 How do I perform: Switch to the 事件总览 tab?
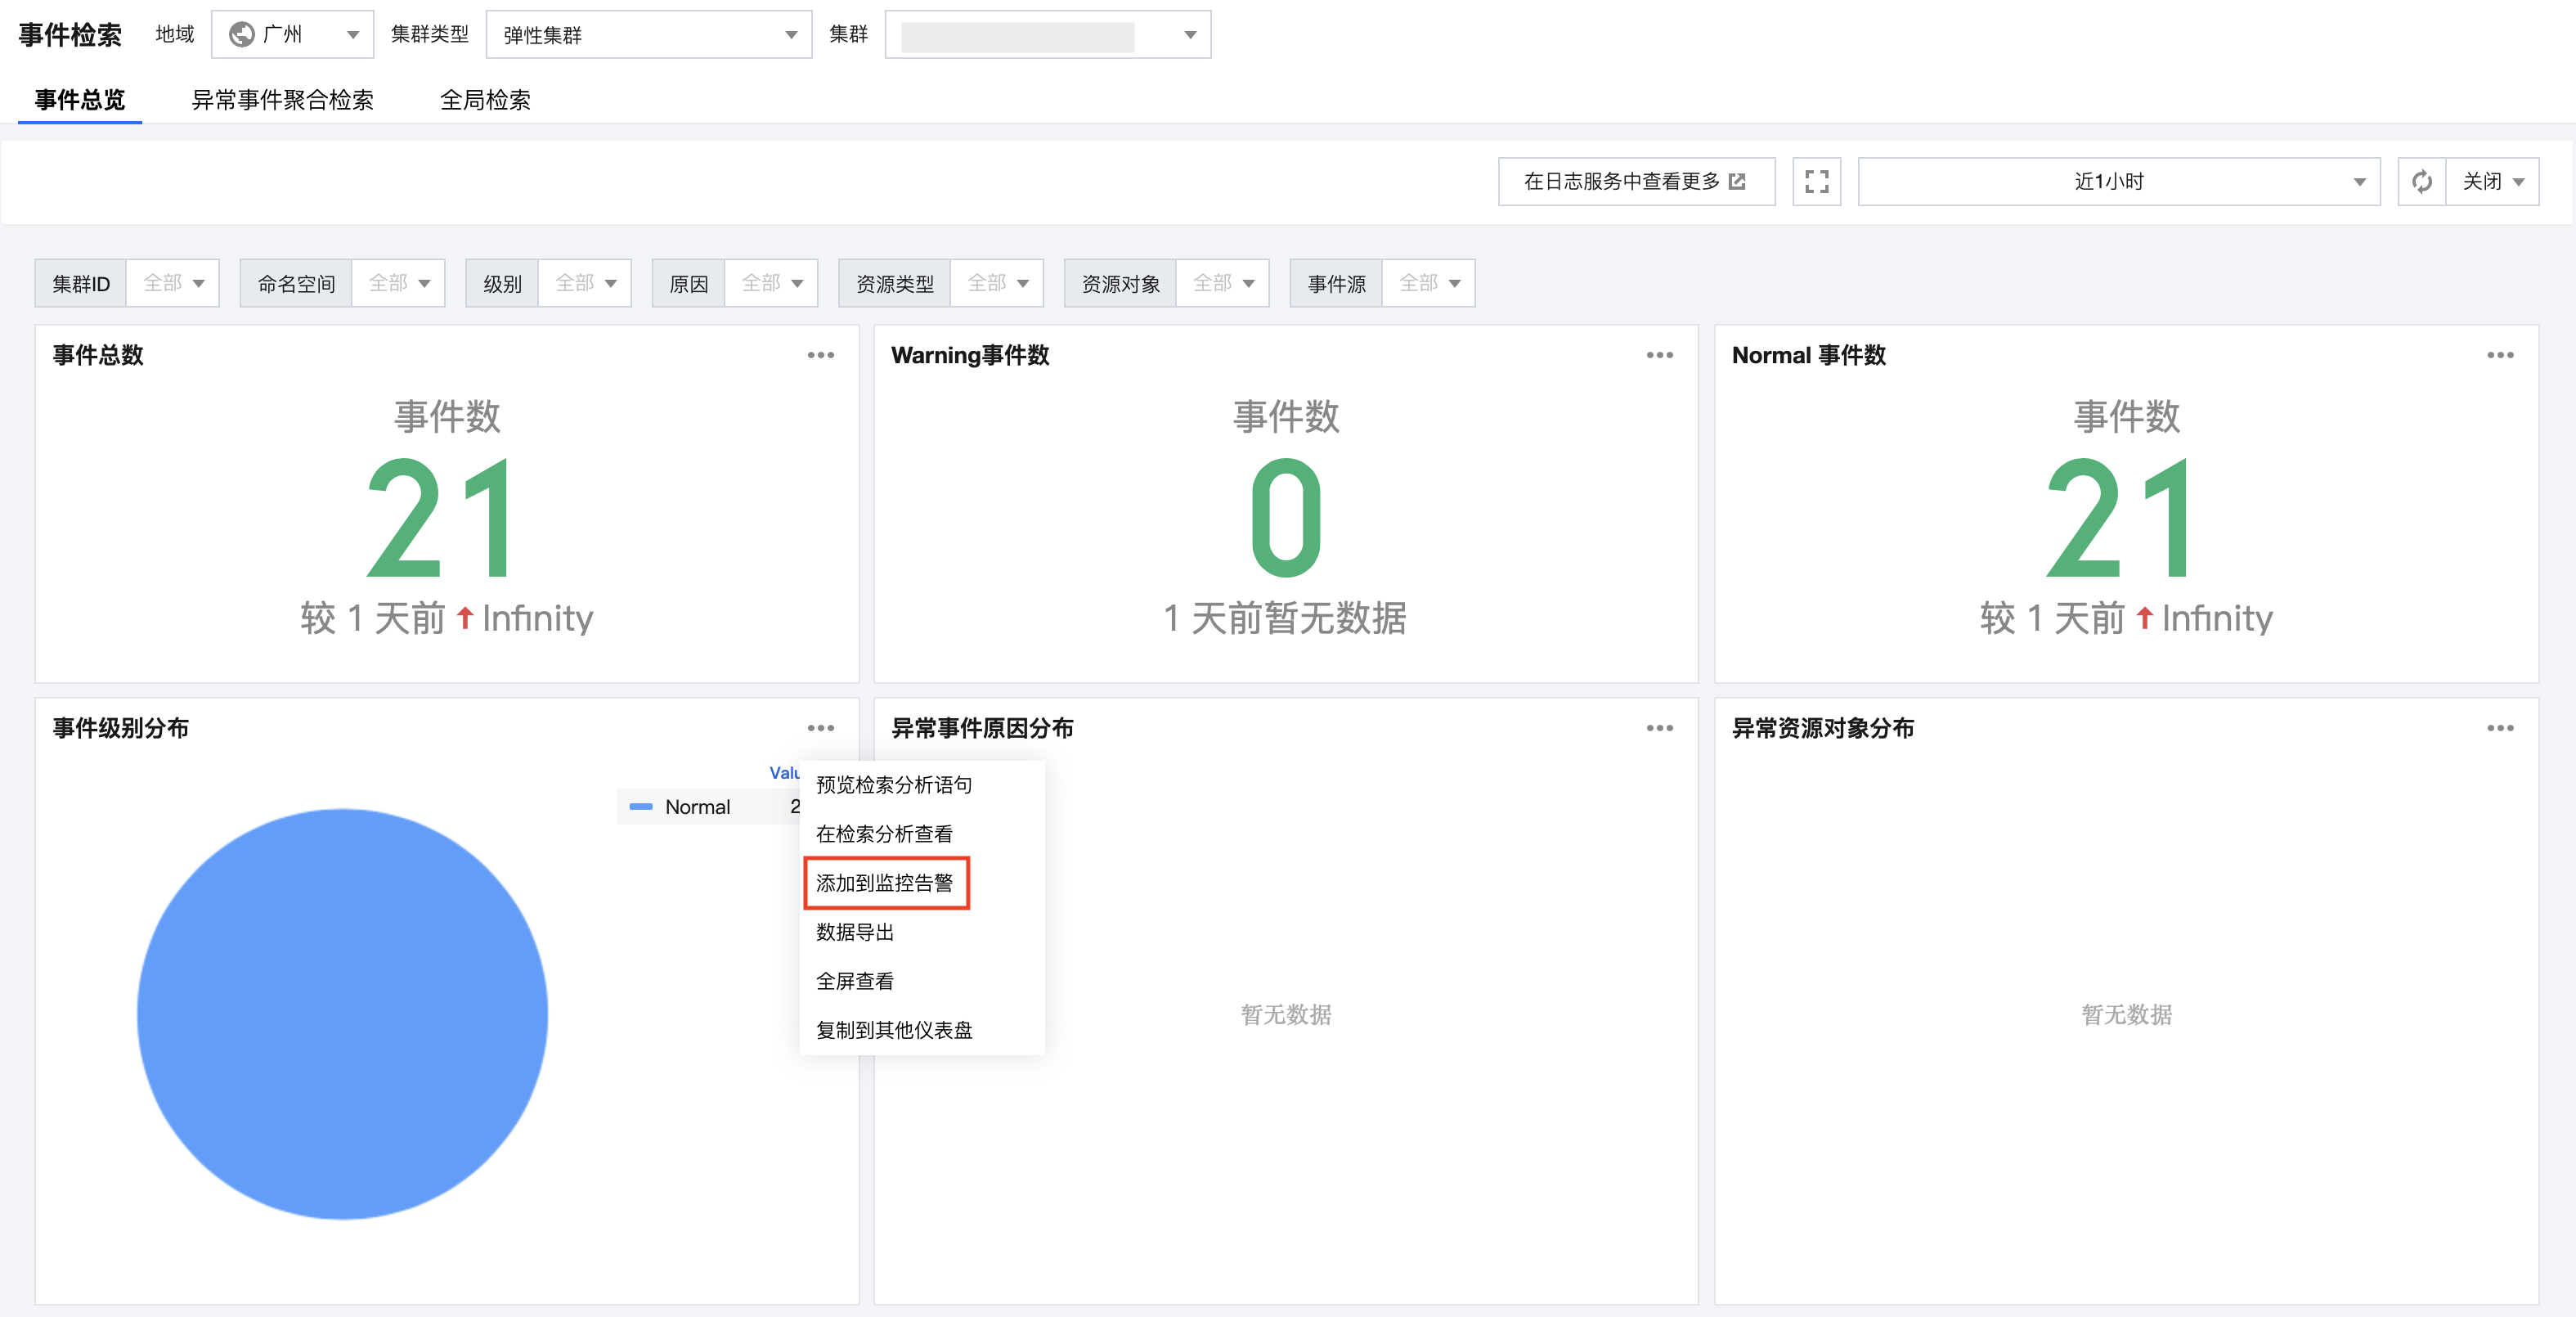80,100
